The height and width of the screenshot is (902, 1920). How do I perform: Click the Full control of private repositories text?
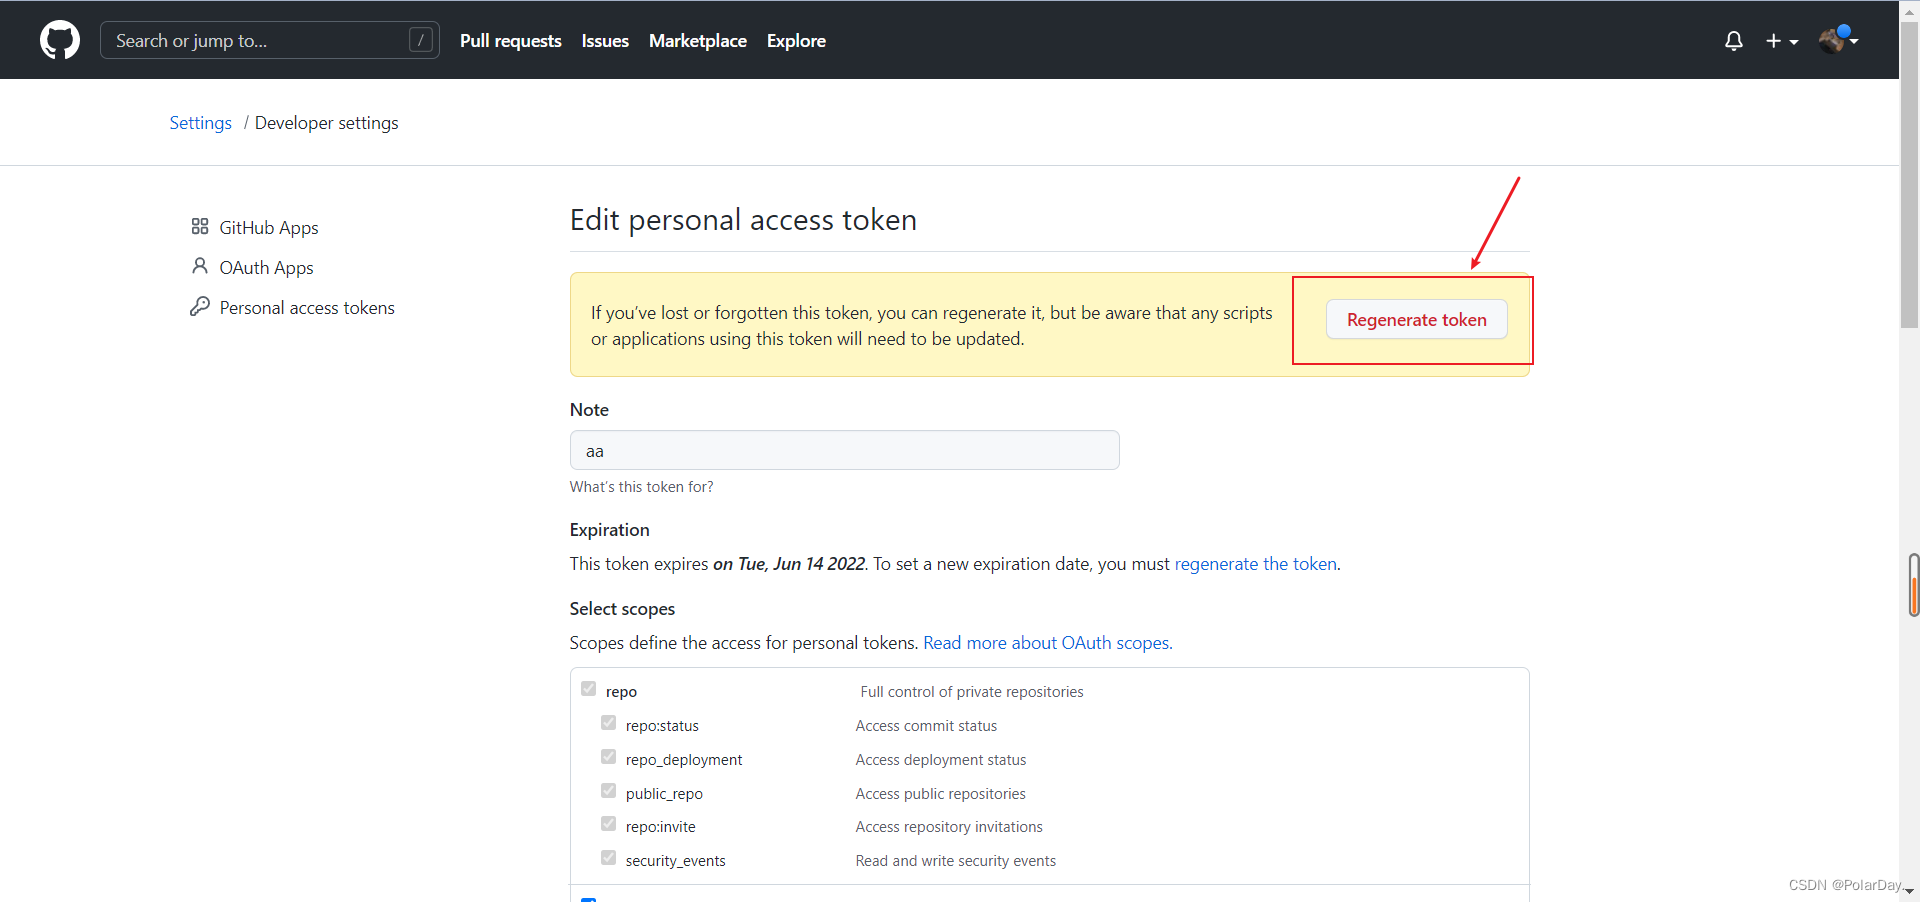[972, 692]
